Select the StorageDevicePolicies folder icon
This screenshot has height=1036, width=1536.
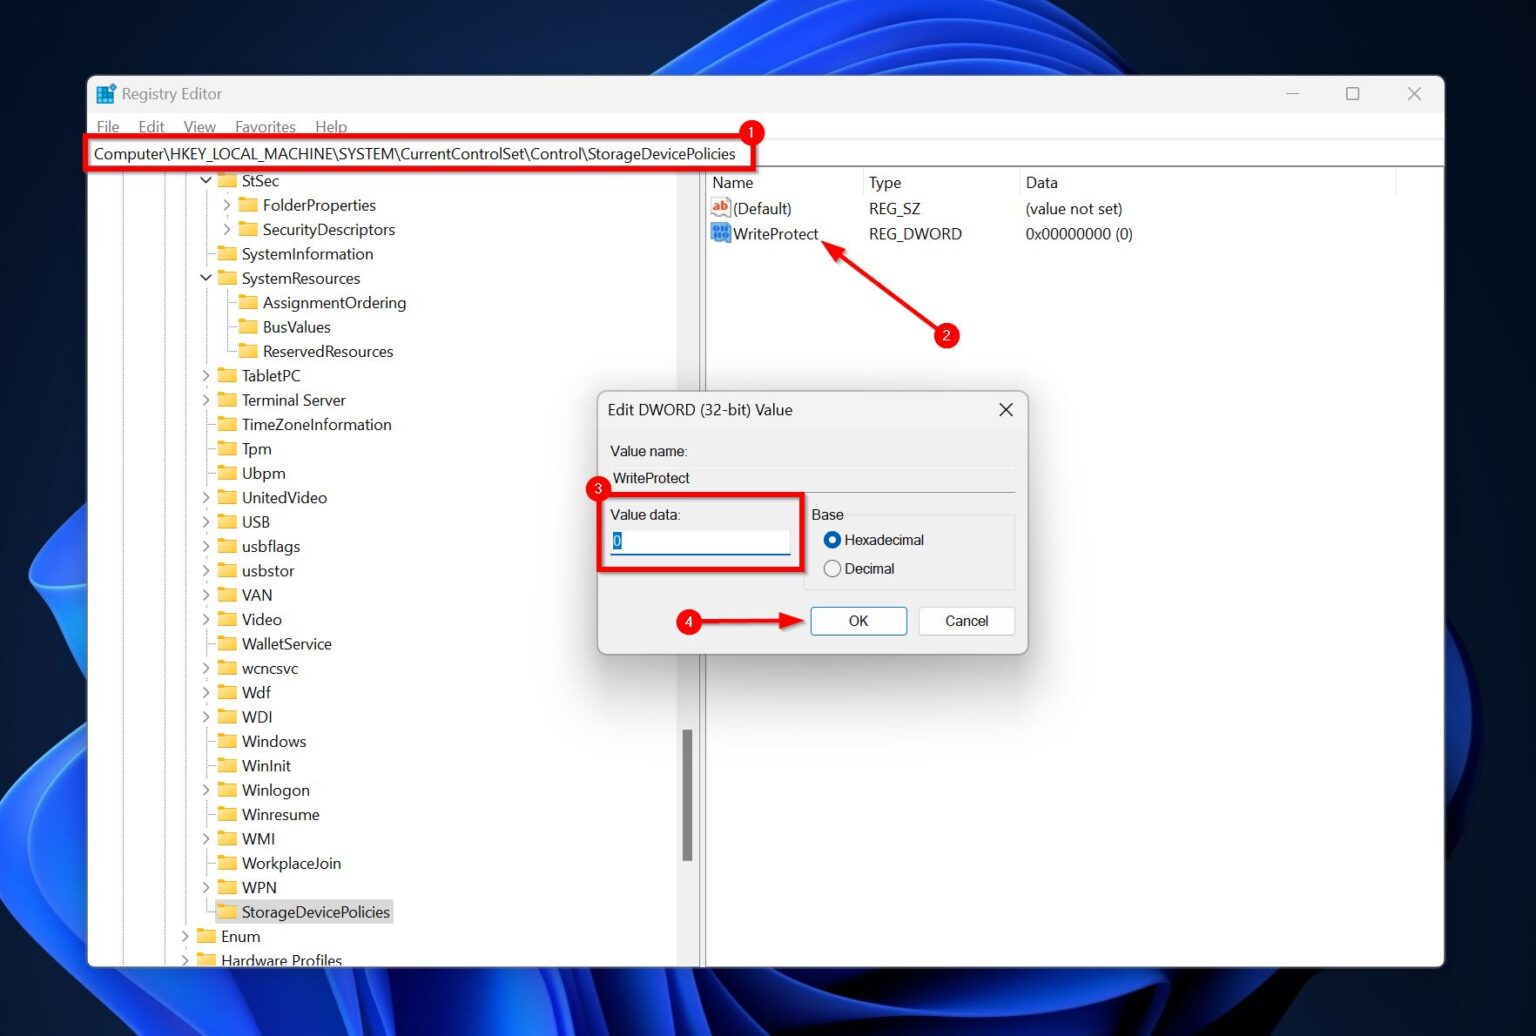(226, 911)
